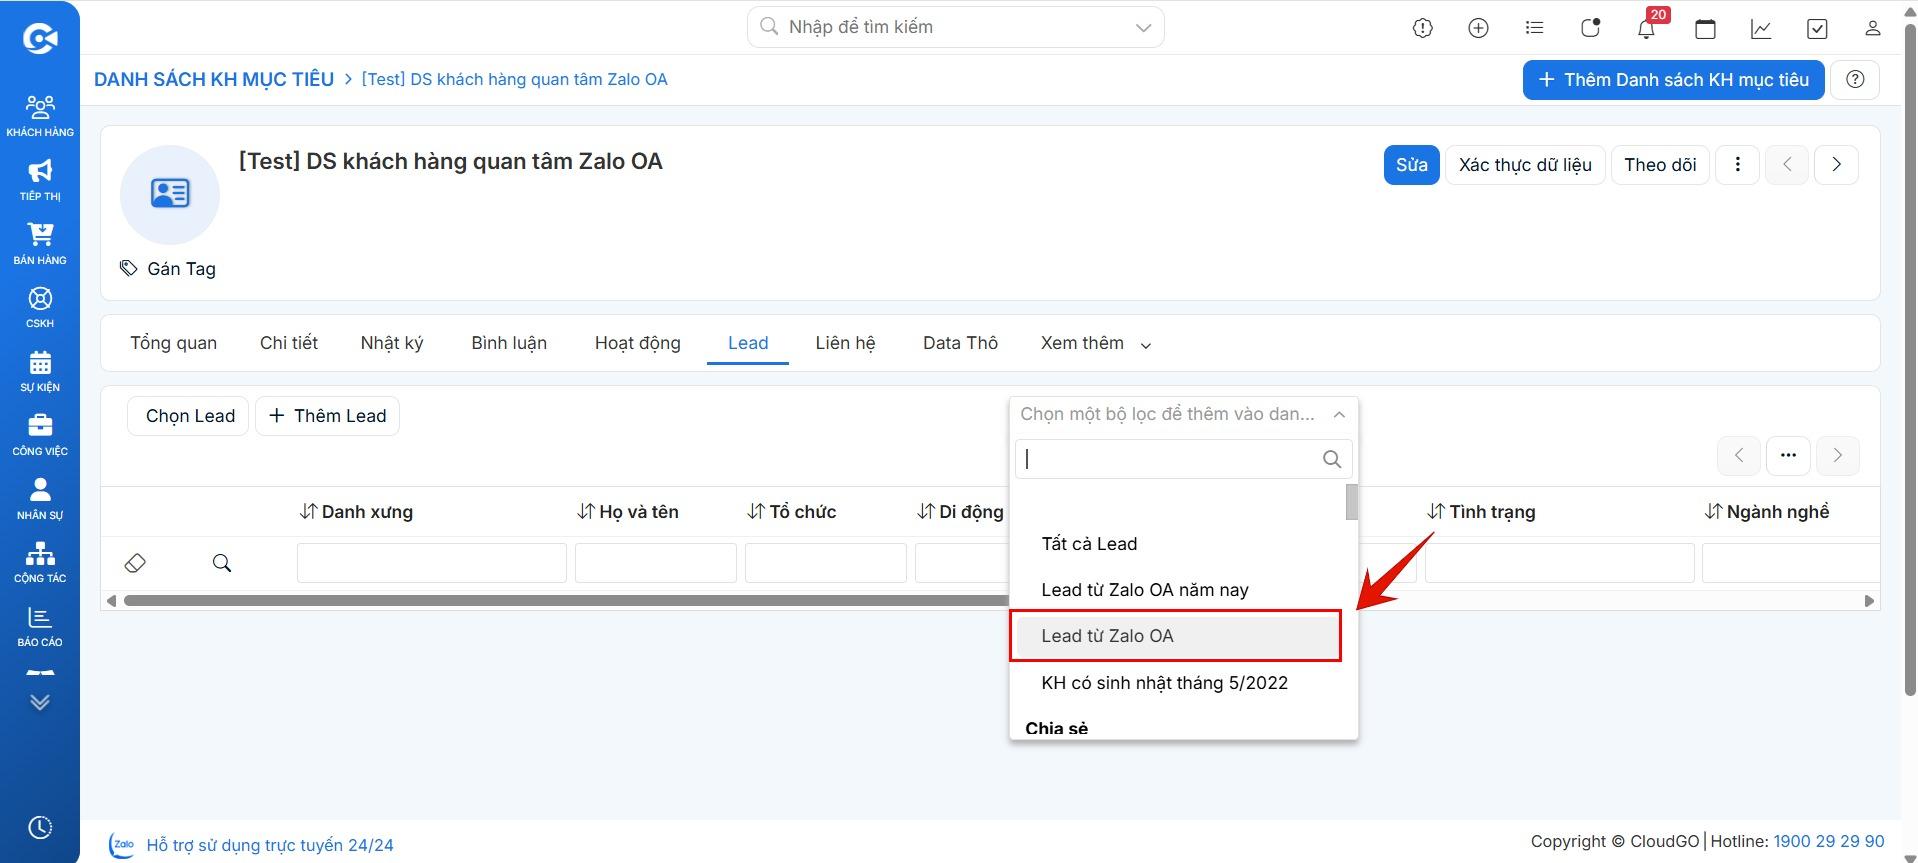Screen dimensions: 1918x863
Task: Sort by Tổ chức column
Action: pyautogui.click(x=792, y=512)
